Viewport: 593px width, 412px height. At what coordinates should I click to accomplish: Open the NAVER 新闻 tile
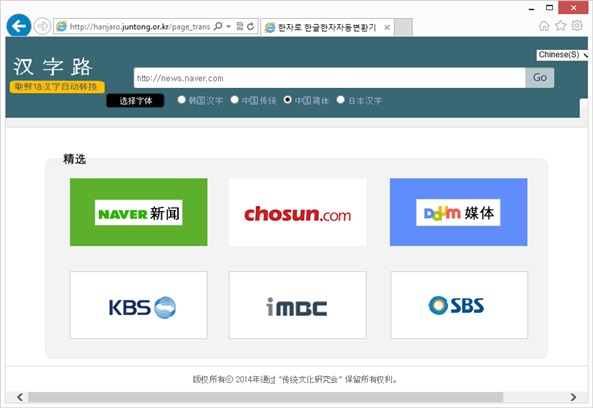pyautogui.click(x=138, y=212)
